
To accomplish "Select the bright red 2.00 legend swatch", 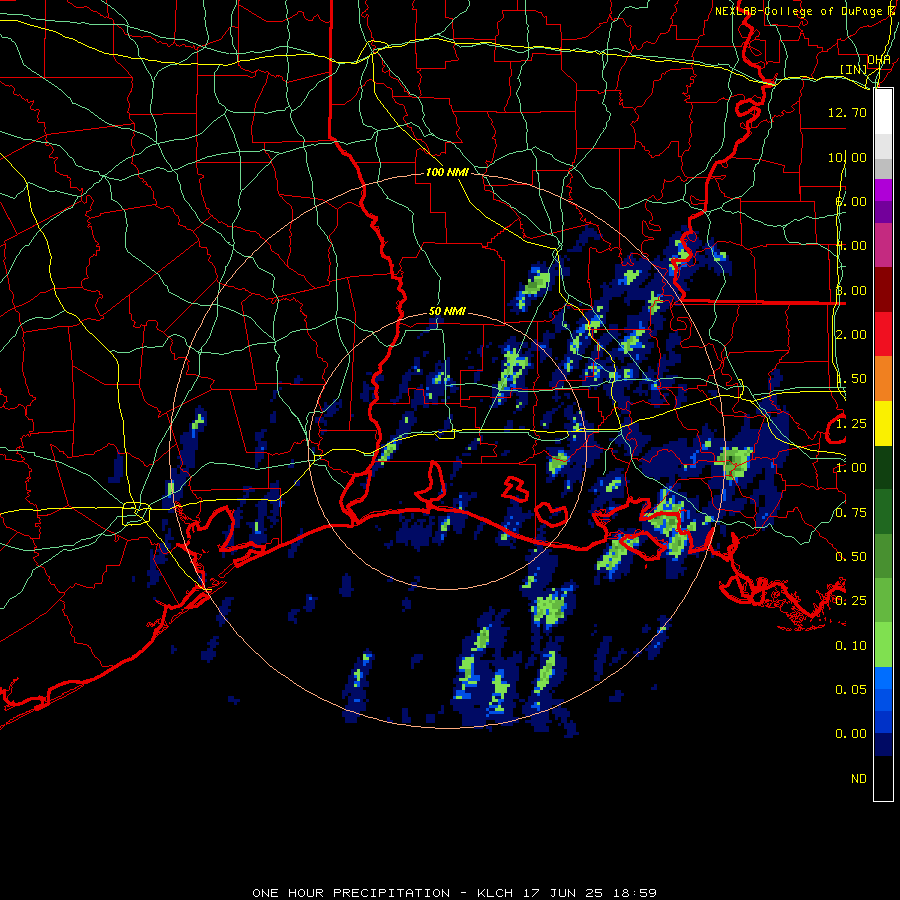I will 883,334.
